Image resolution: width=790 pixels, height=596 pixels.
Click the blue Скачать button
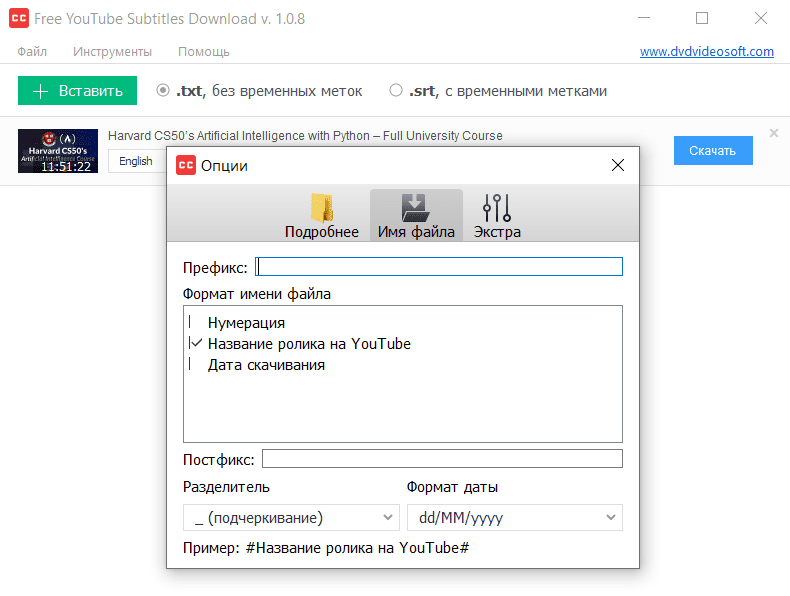(713, 150)
